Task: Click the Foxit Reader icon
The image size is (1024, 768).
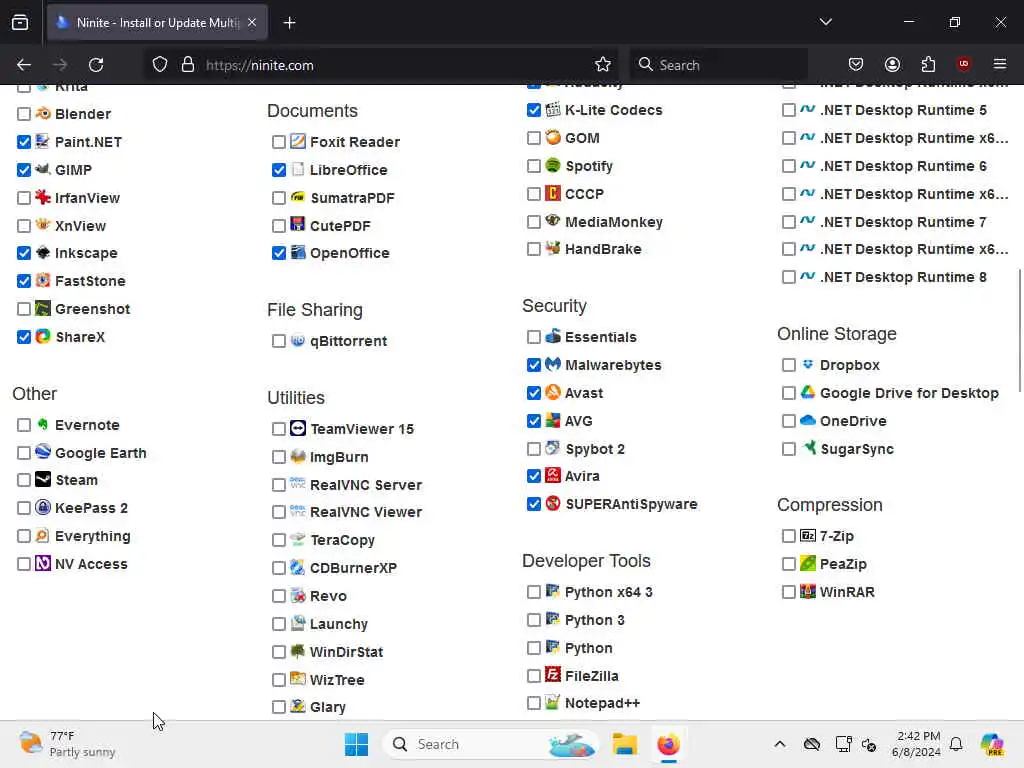Action: 298,141
